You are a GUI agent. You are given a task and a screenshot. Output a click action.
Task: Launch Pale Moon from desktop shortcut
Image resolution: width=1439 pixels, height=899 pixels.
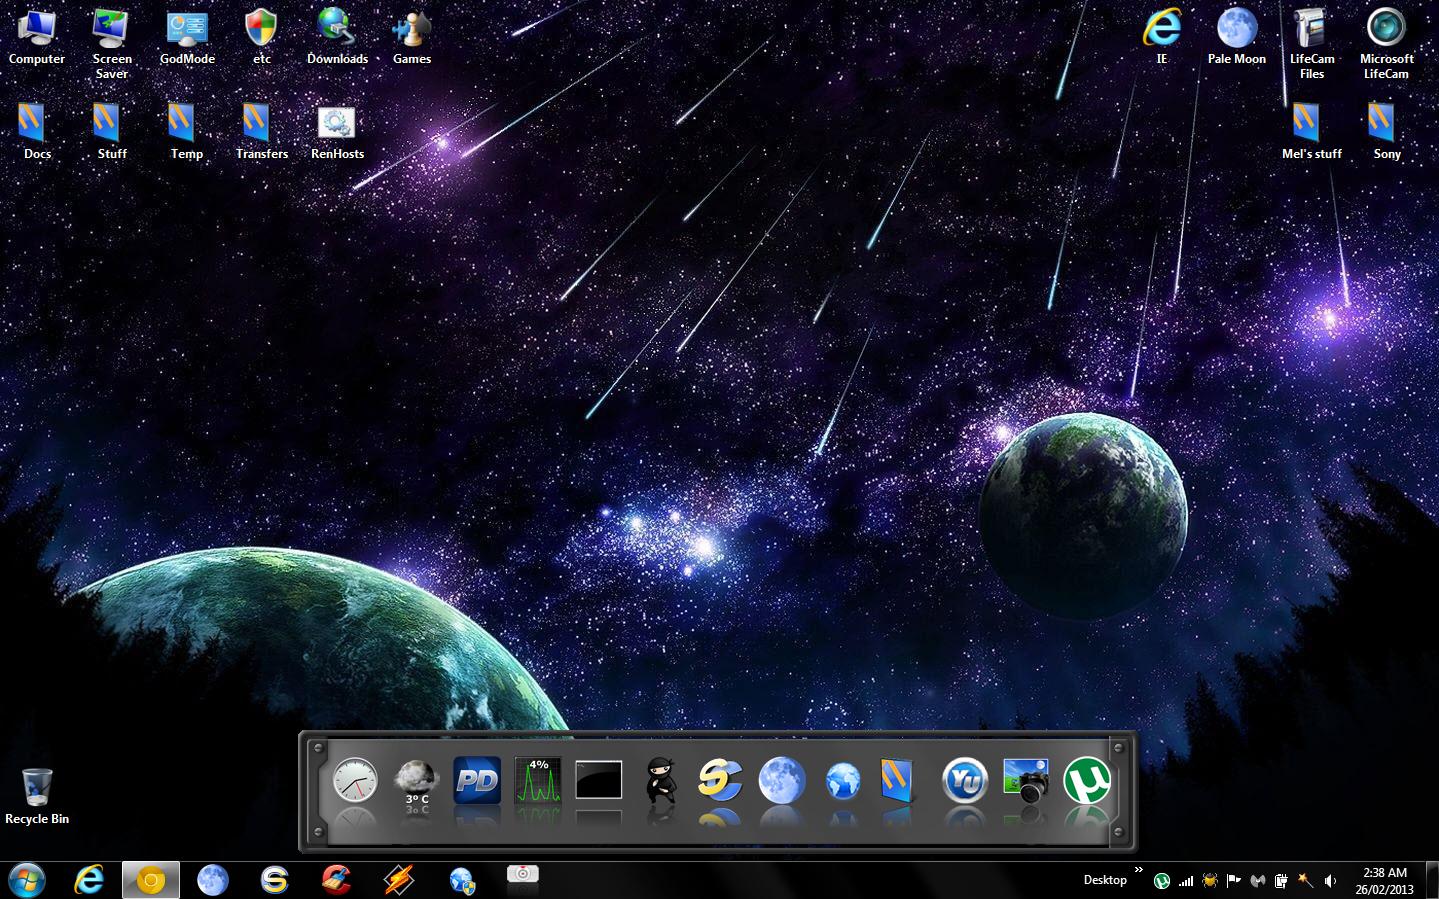click(1237, 37)
